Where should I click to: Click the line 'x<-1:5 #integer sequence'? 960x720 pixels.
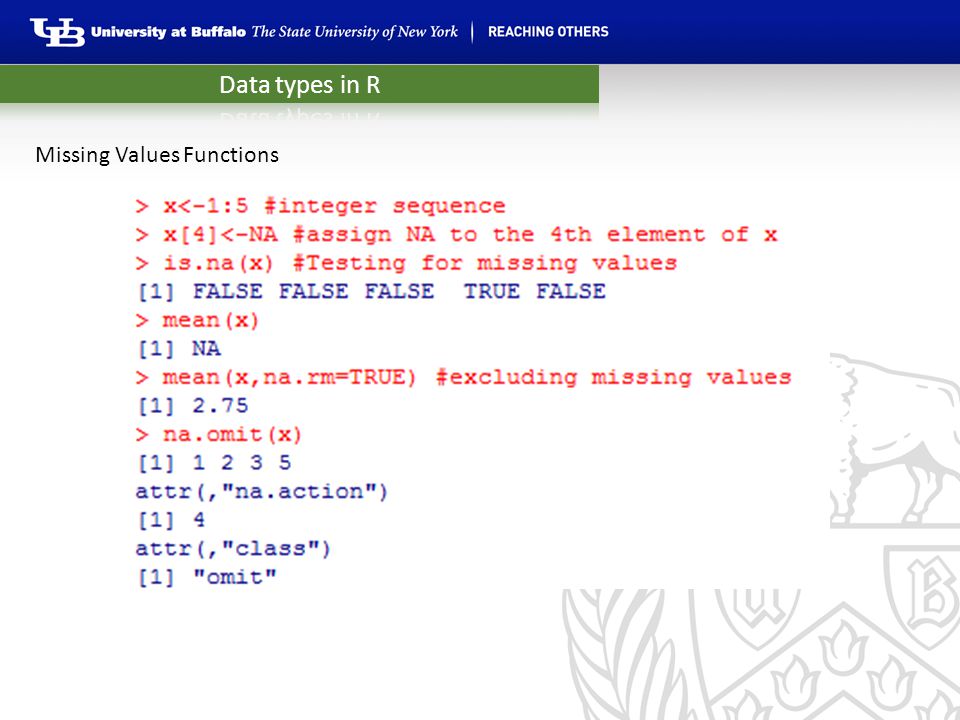321,206
